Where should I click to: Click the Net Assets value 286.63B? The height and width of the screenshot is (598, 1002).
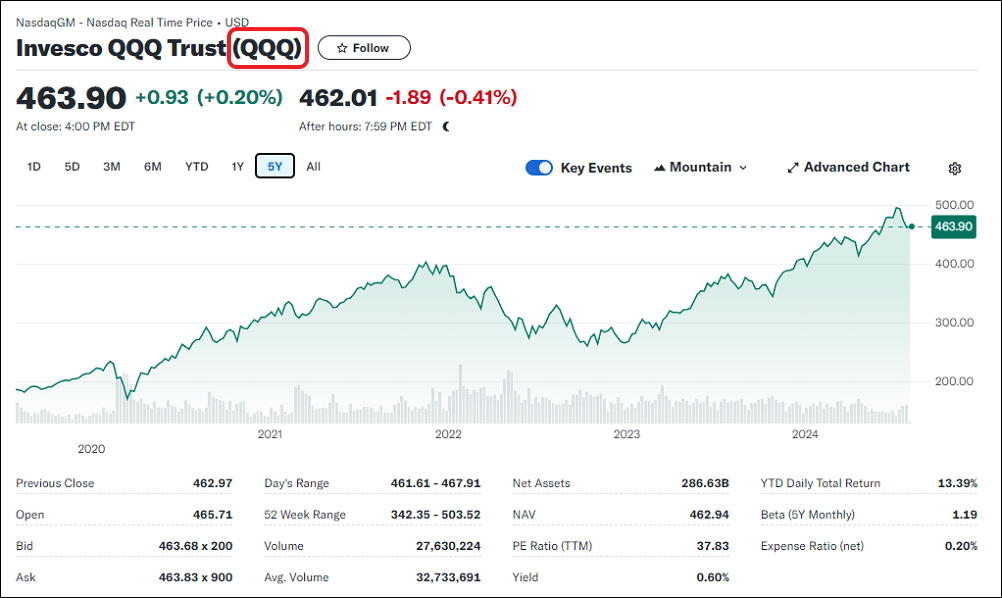click(x=705, y=483)
